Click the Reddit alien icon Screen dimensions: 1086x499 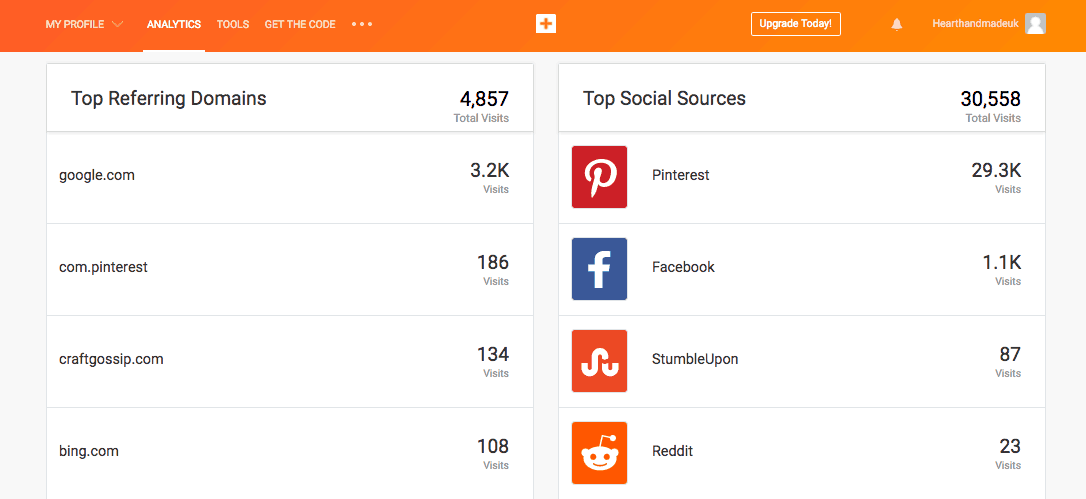pyautogui.click(x=599, y=453)
